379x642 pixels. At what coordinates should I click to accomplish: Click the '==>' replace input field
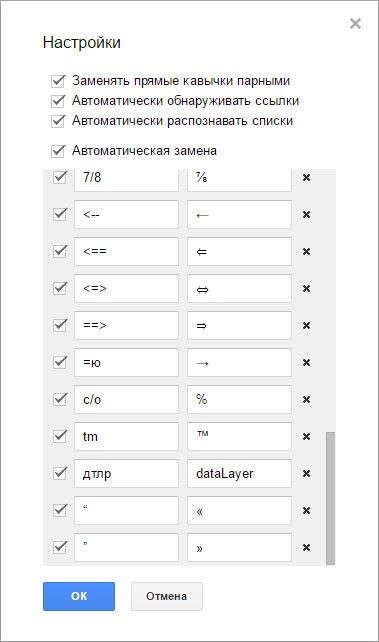pyautogui.click(x=126, y=325)
